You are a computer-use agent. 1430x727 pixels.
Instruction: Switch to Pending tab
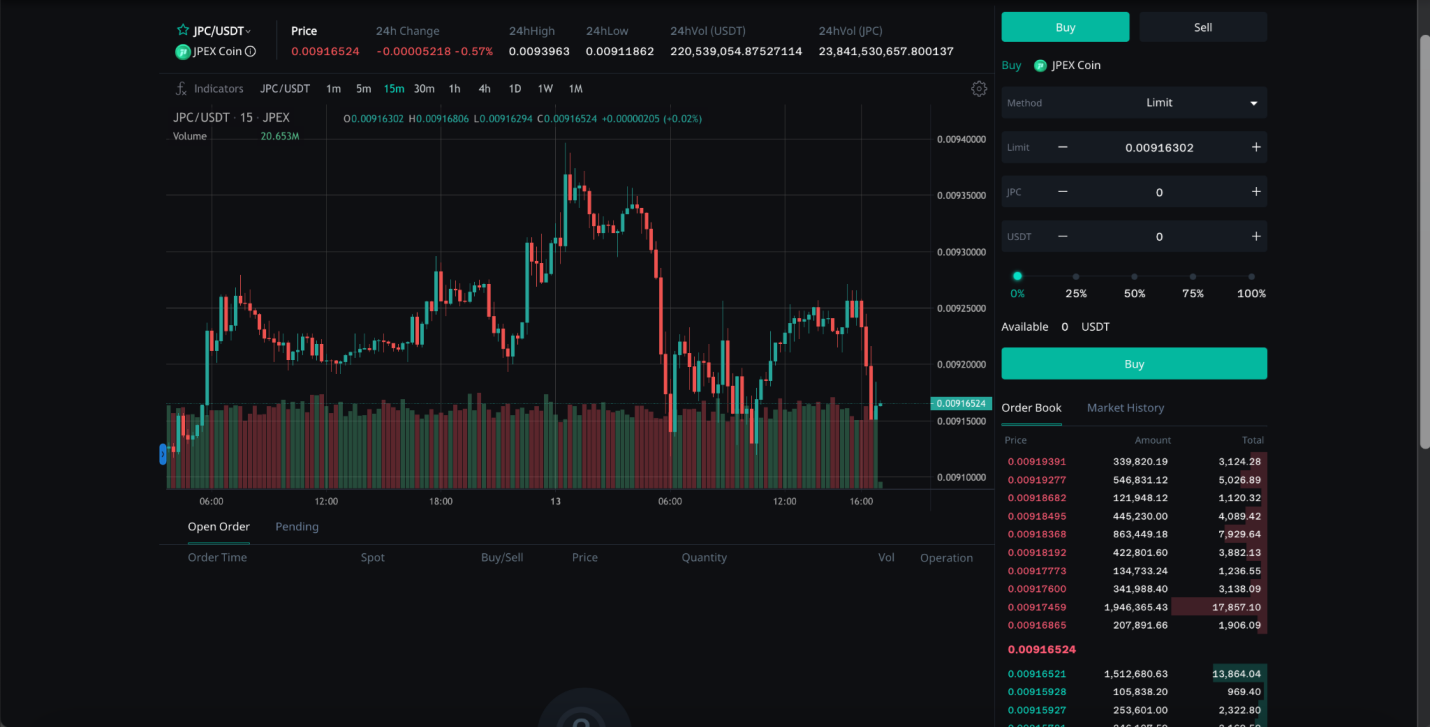coord(297,527)
